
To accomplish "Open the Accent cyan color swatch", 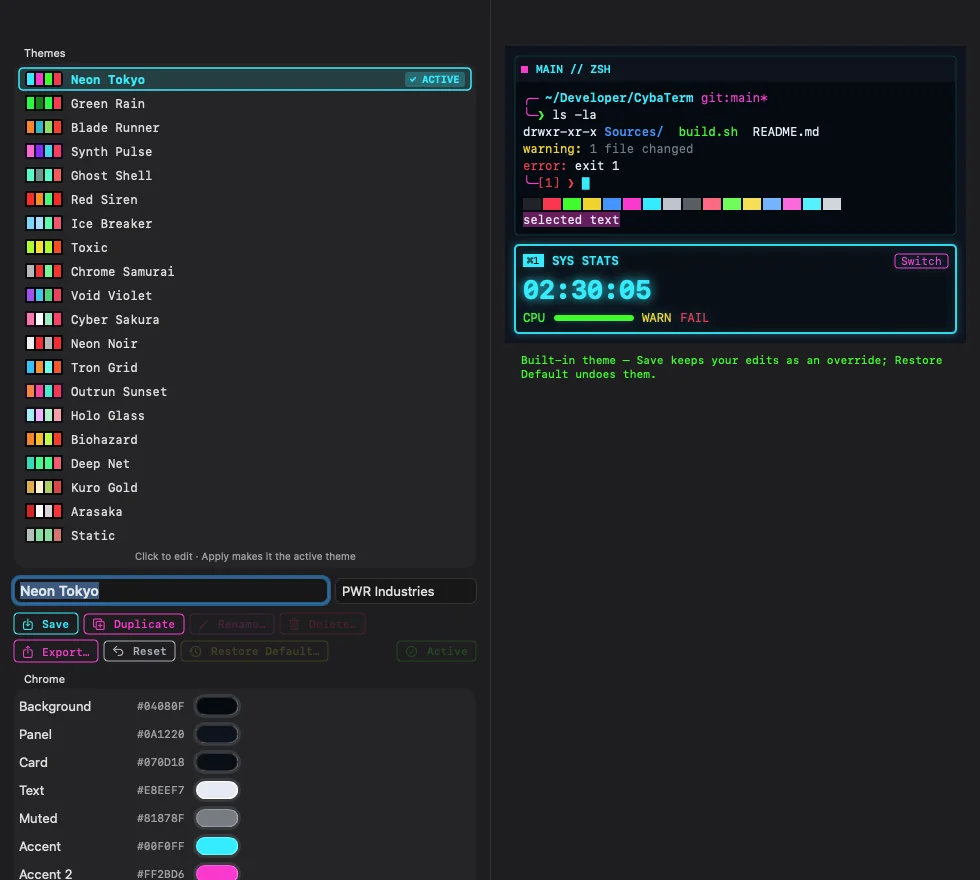I will pyautogui.click(x=217, y=846).
